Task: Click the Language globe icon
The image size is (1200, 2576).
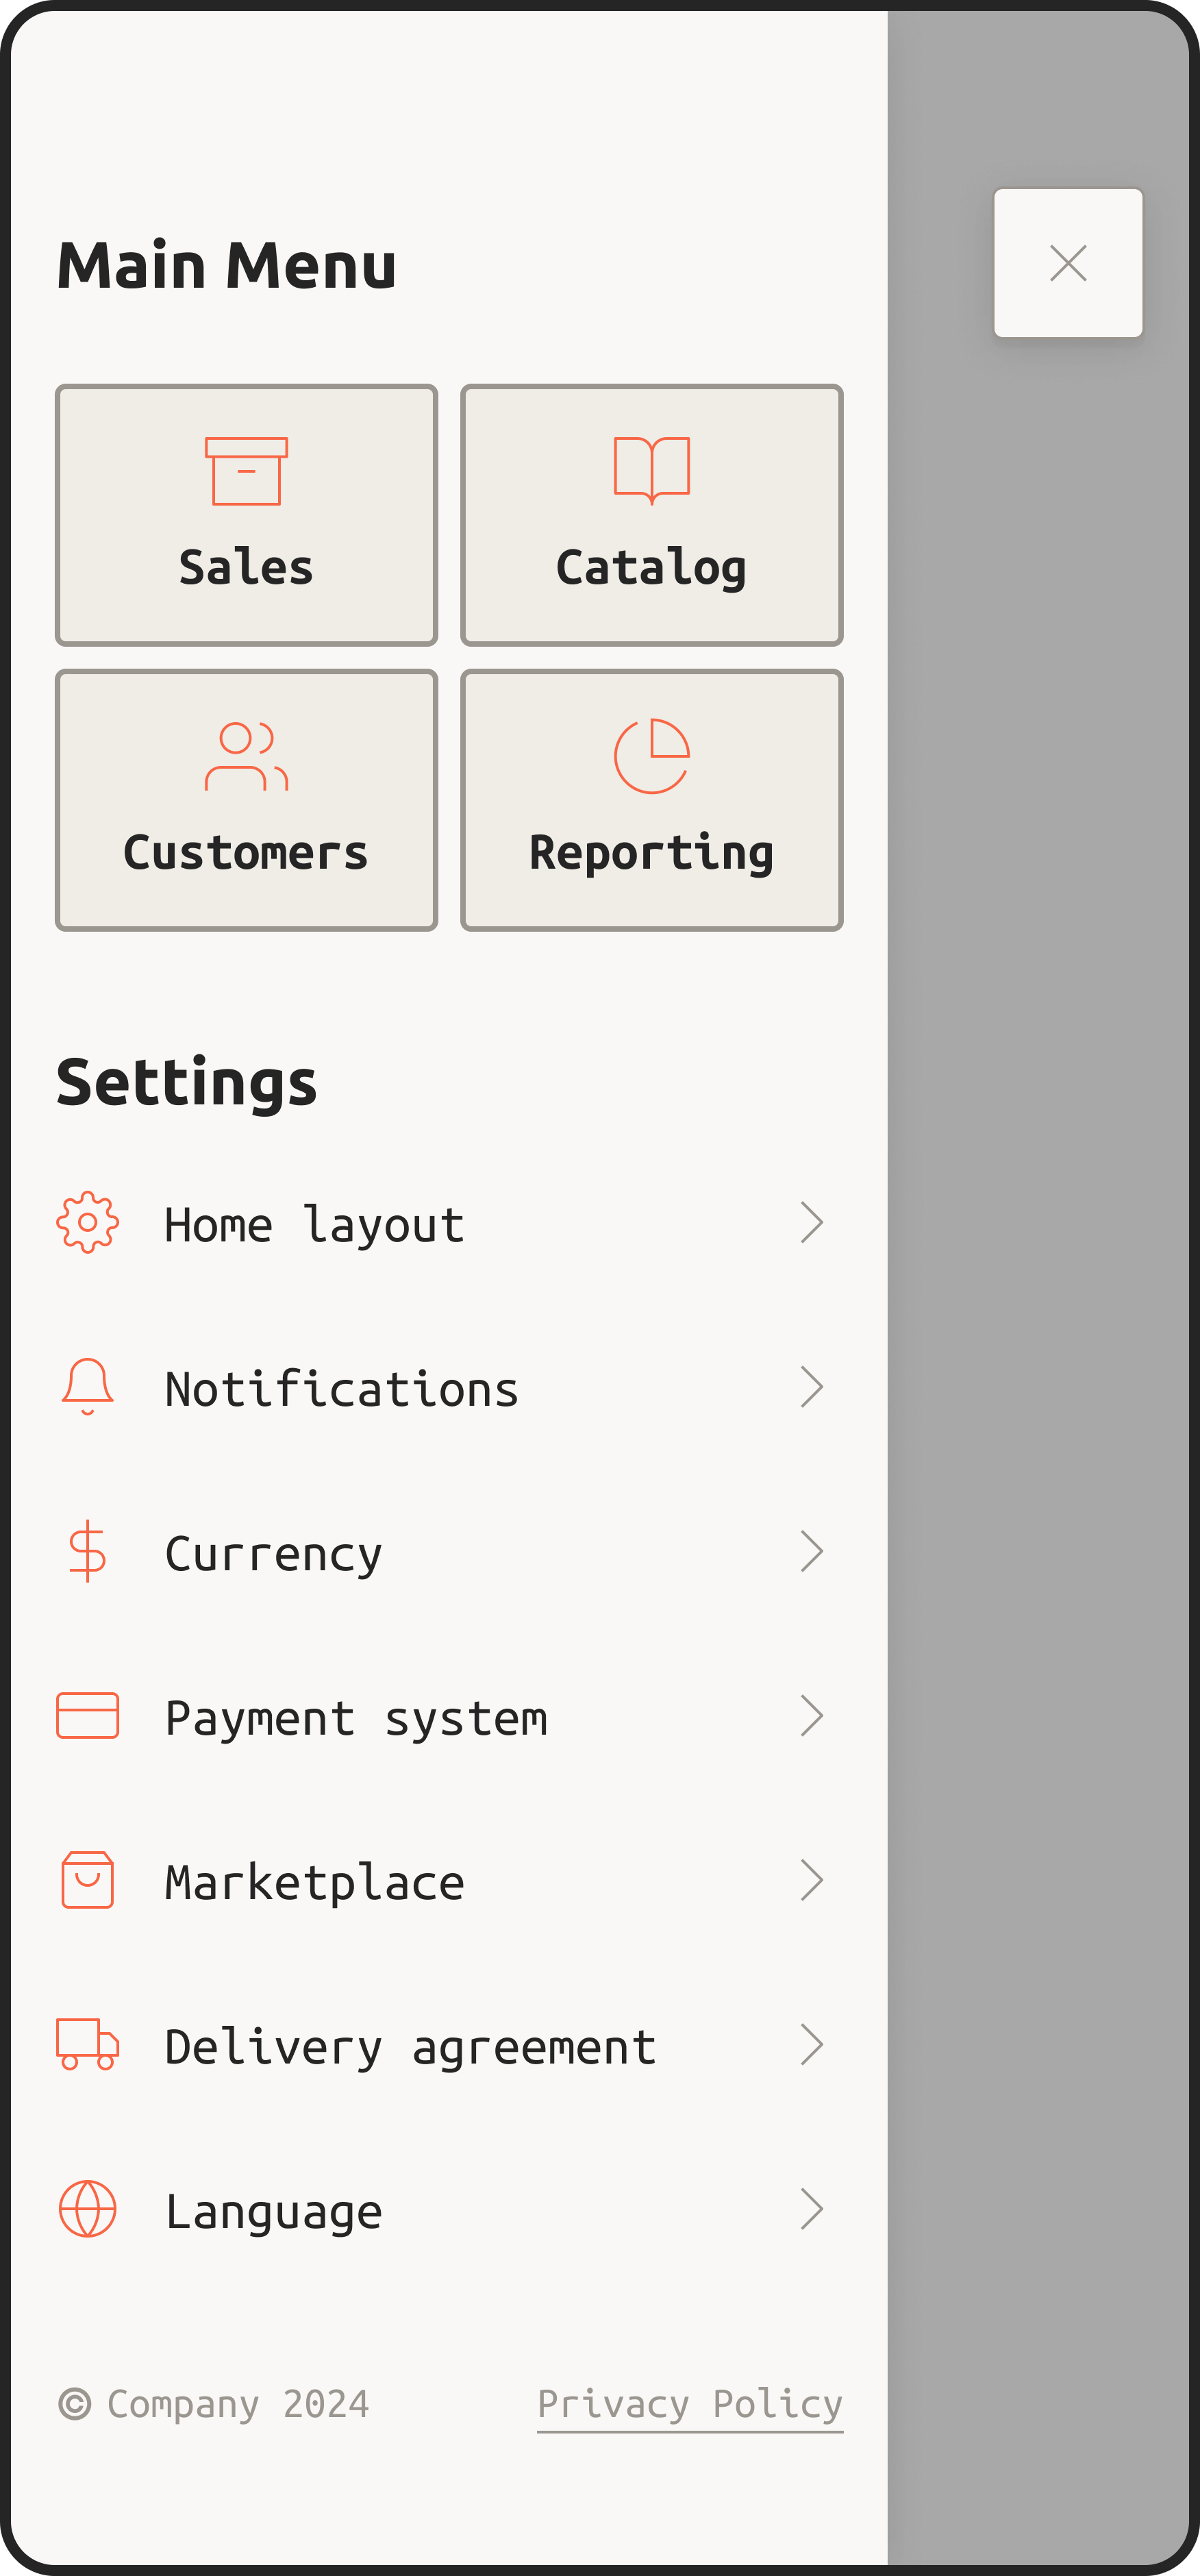Action: tap(88, 2209)
